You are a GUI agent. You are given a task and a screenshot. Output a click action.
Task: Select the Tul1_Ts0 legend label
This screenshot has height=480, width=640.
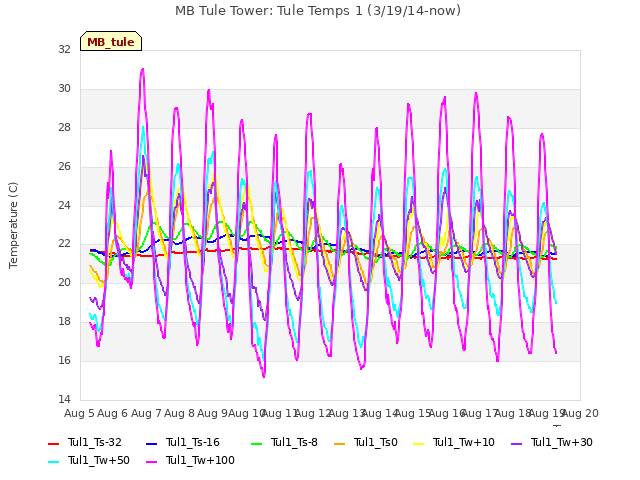376,442
